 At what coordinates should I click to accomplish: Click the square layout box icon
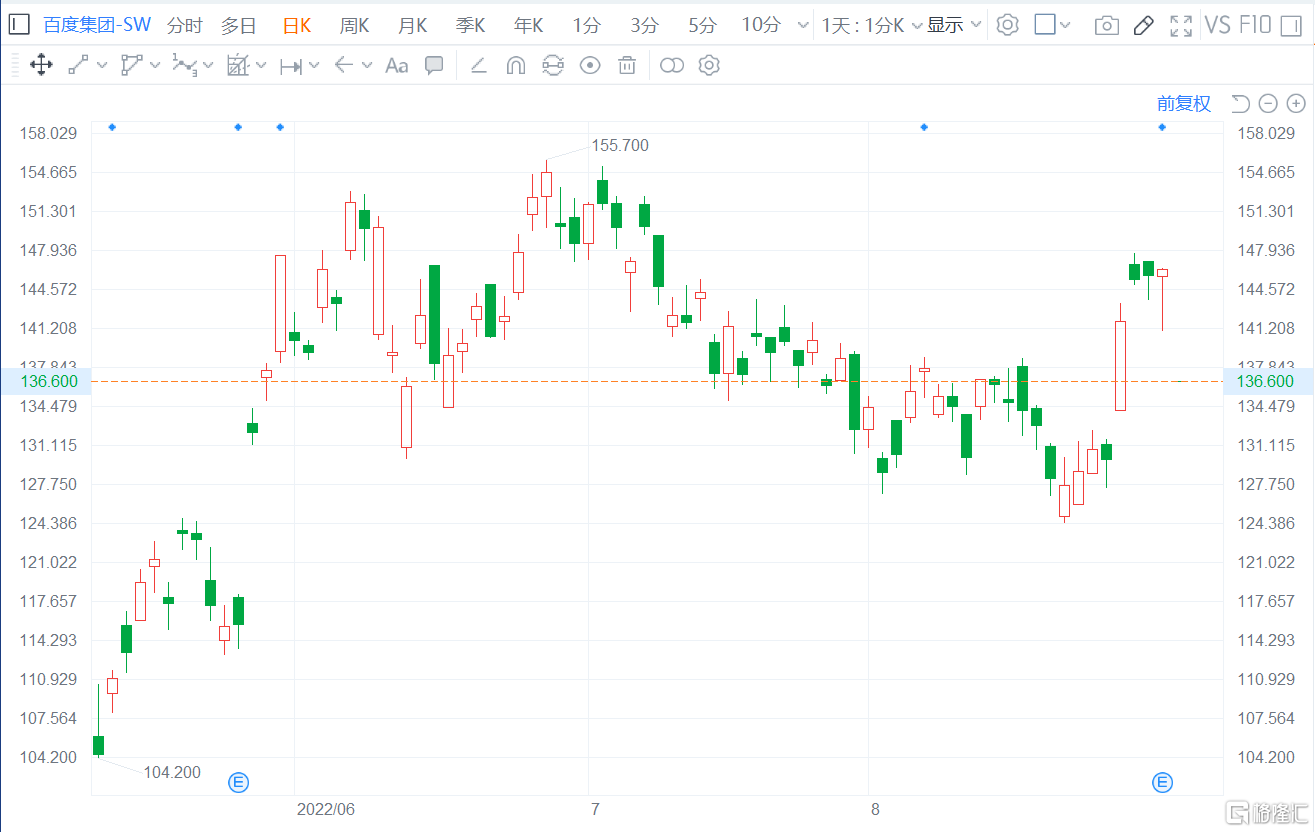pos(1045,25)
